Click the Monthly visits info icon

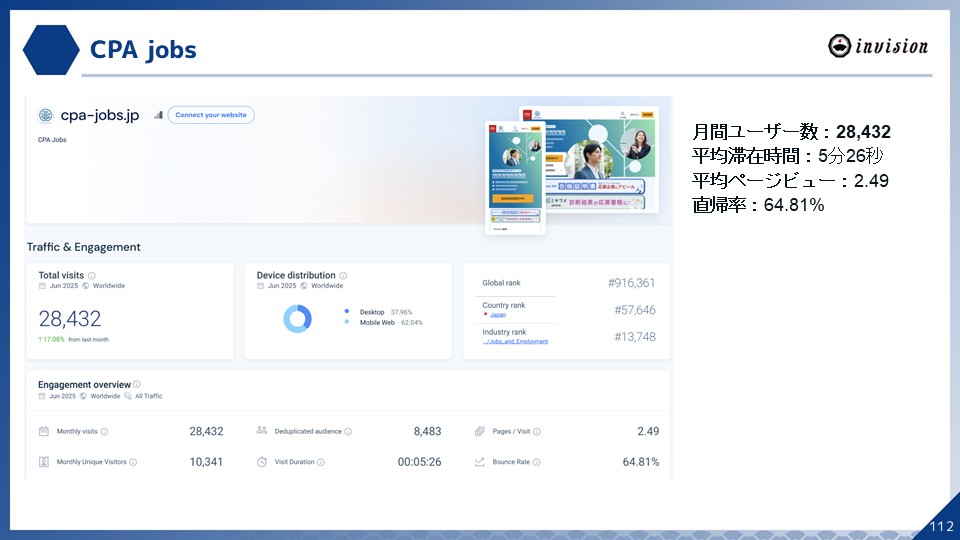click(x=104, y=432)
